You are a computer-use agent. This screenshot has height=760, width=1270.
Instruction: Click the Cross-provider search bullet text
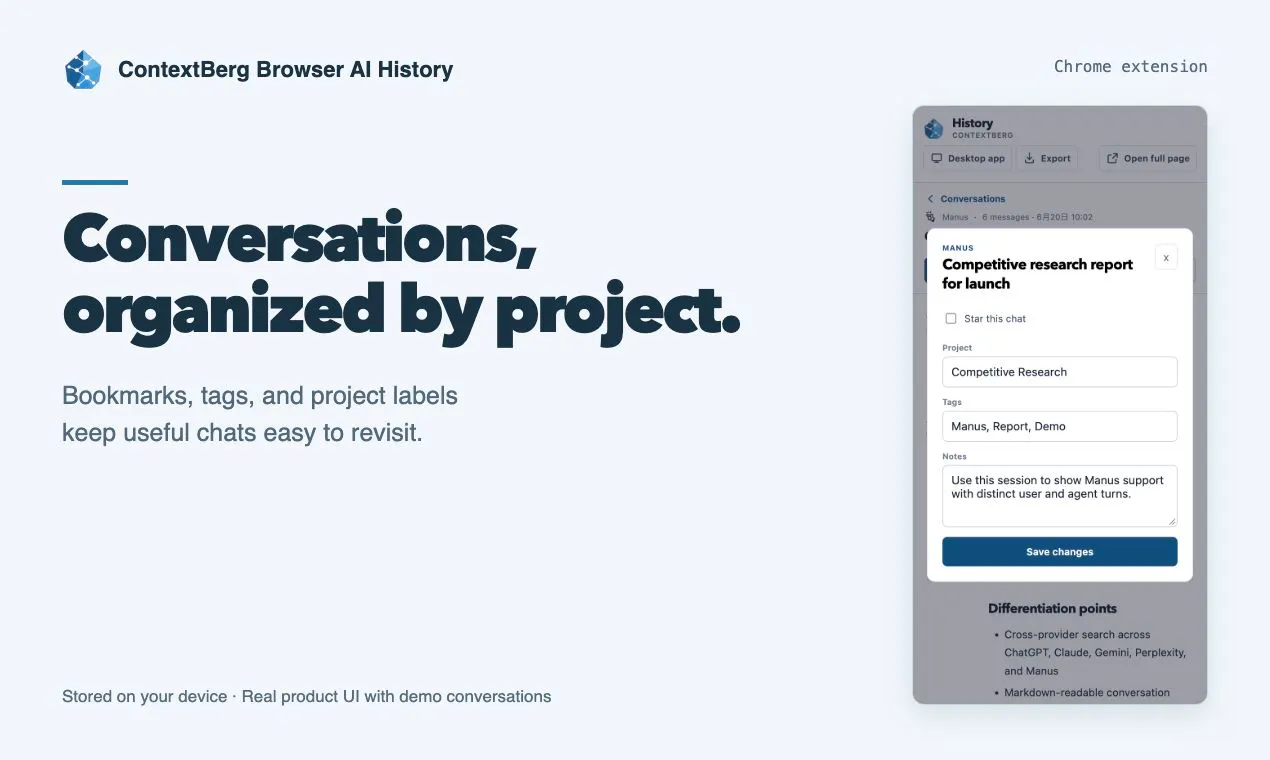pos(1095,653)
